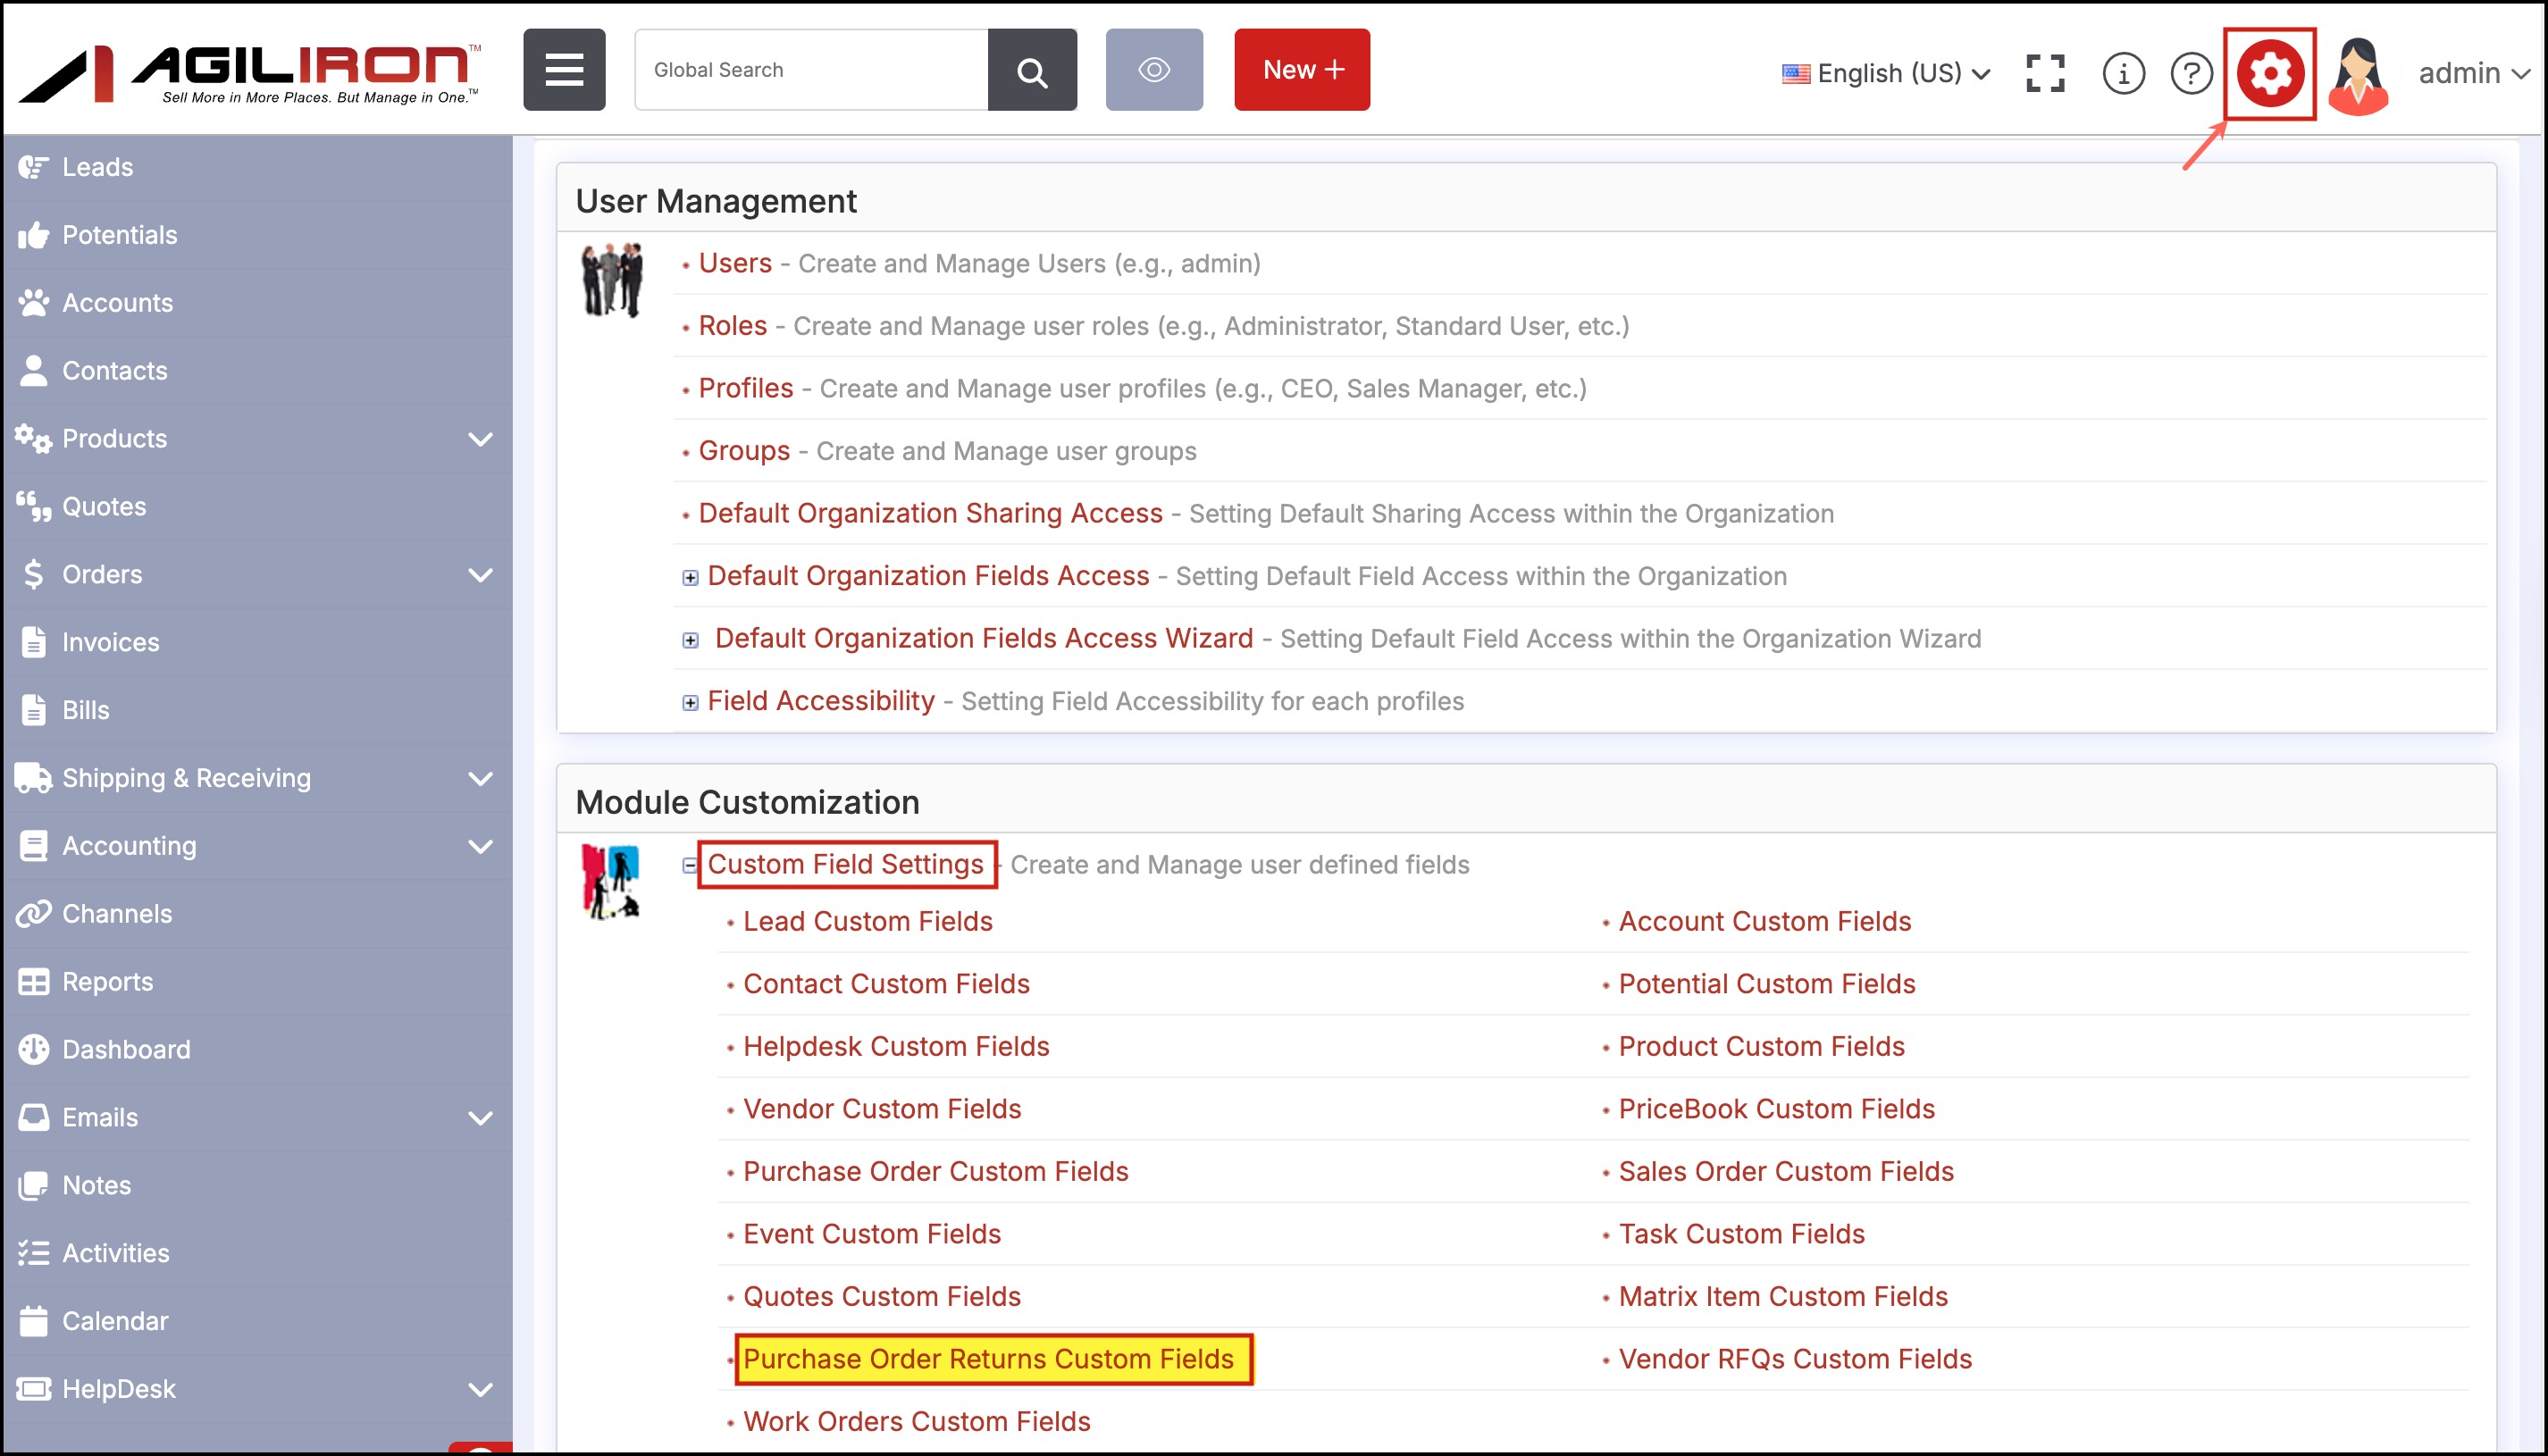Image resolution: width=2548 pixels, height=1456 pixels.
Task: Open the Profiles settings link
Action: coord(745,388)
